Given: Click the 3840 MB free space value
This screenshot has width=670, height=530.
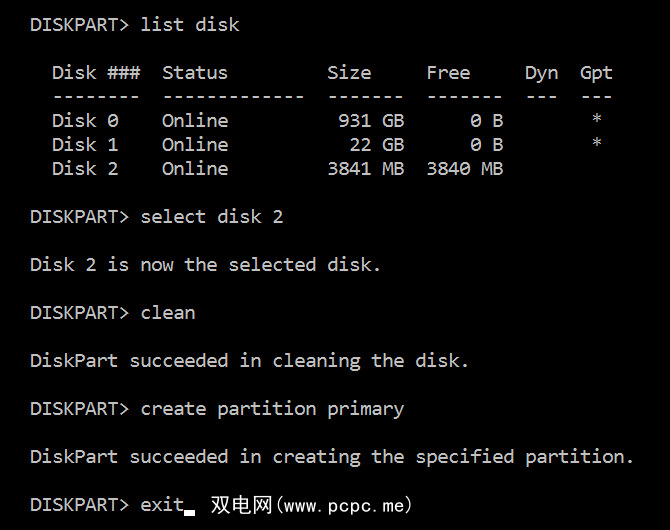Looking at the screenshot, I should pyautogui.click(x=464, y=168).
